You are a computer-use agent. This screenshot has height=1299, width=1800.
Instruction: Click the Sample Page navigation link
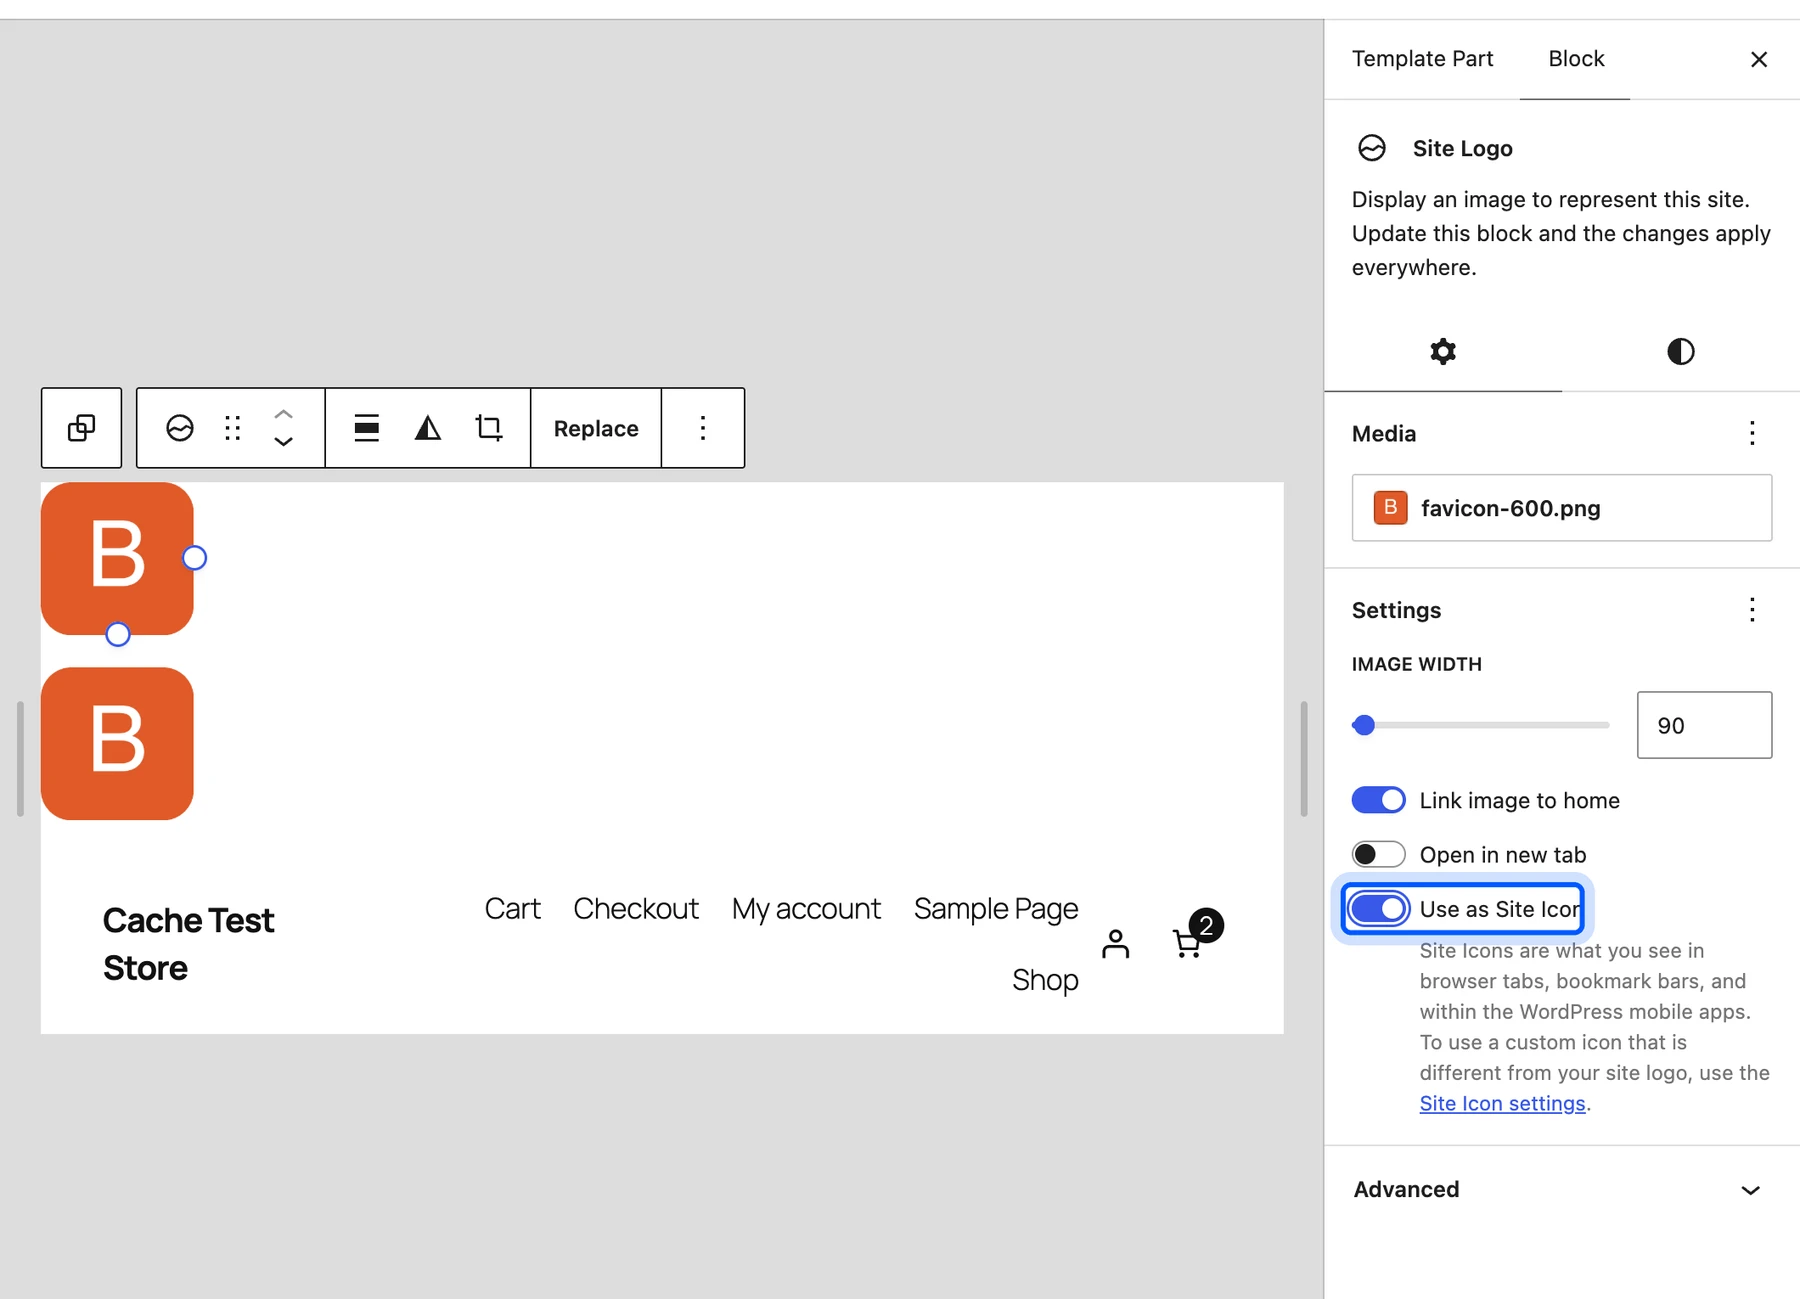coord(996,908)
